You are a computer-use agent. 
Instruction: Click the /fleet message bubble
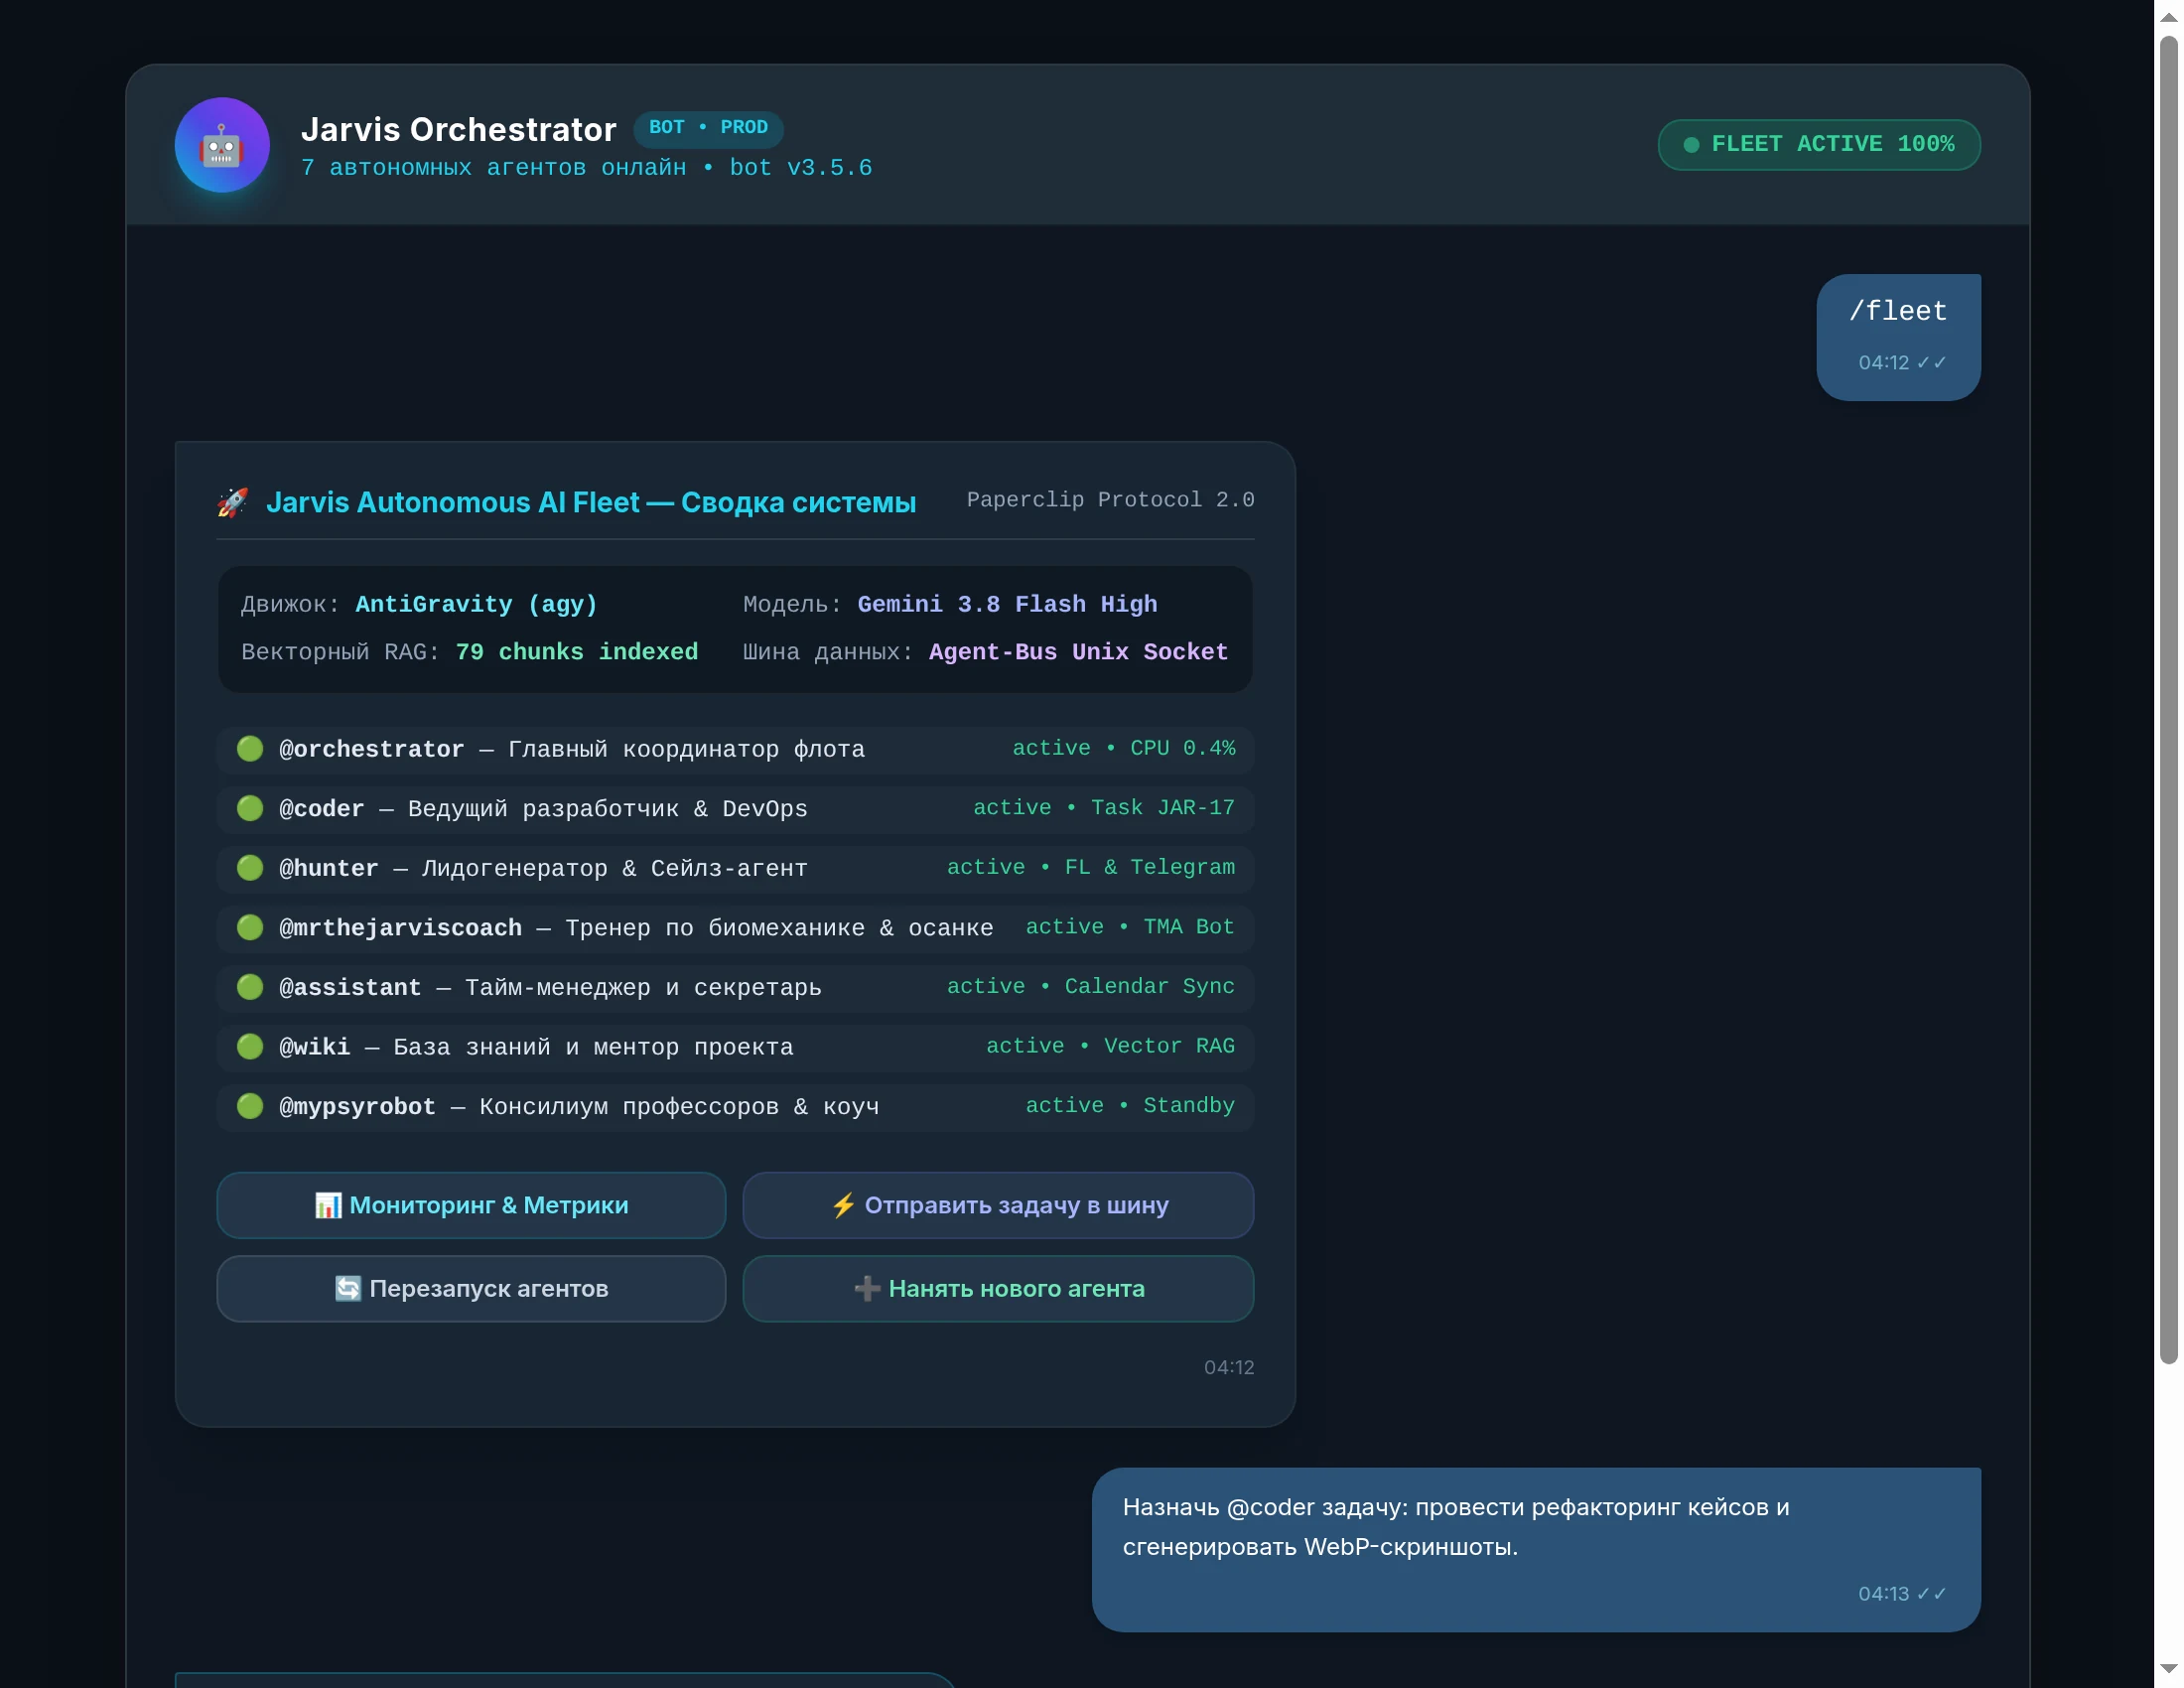[1898, 337]
